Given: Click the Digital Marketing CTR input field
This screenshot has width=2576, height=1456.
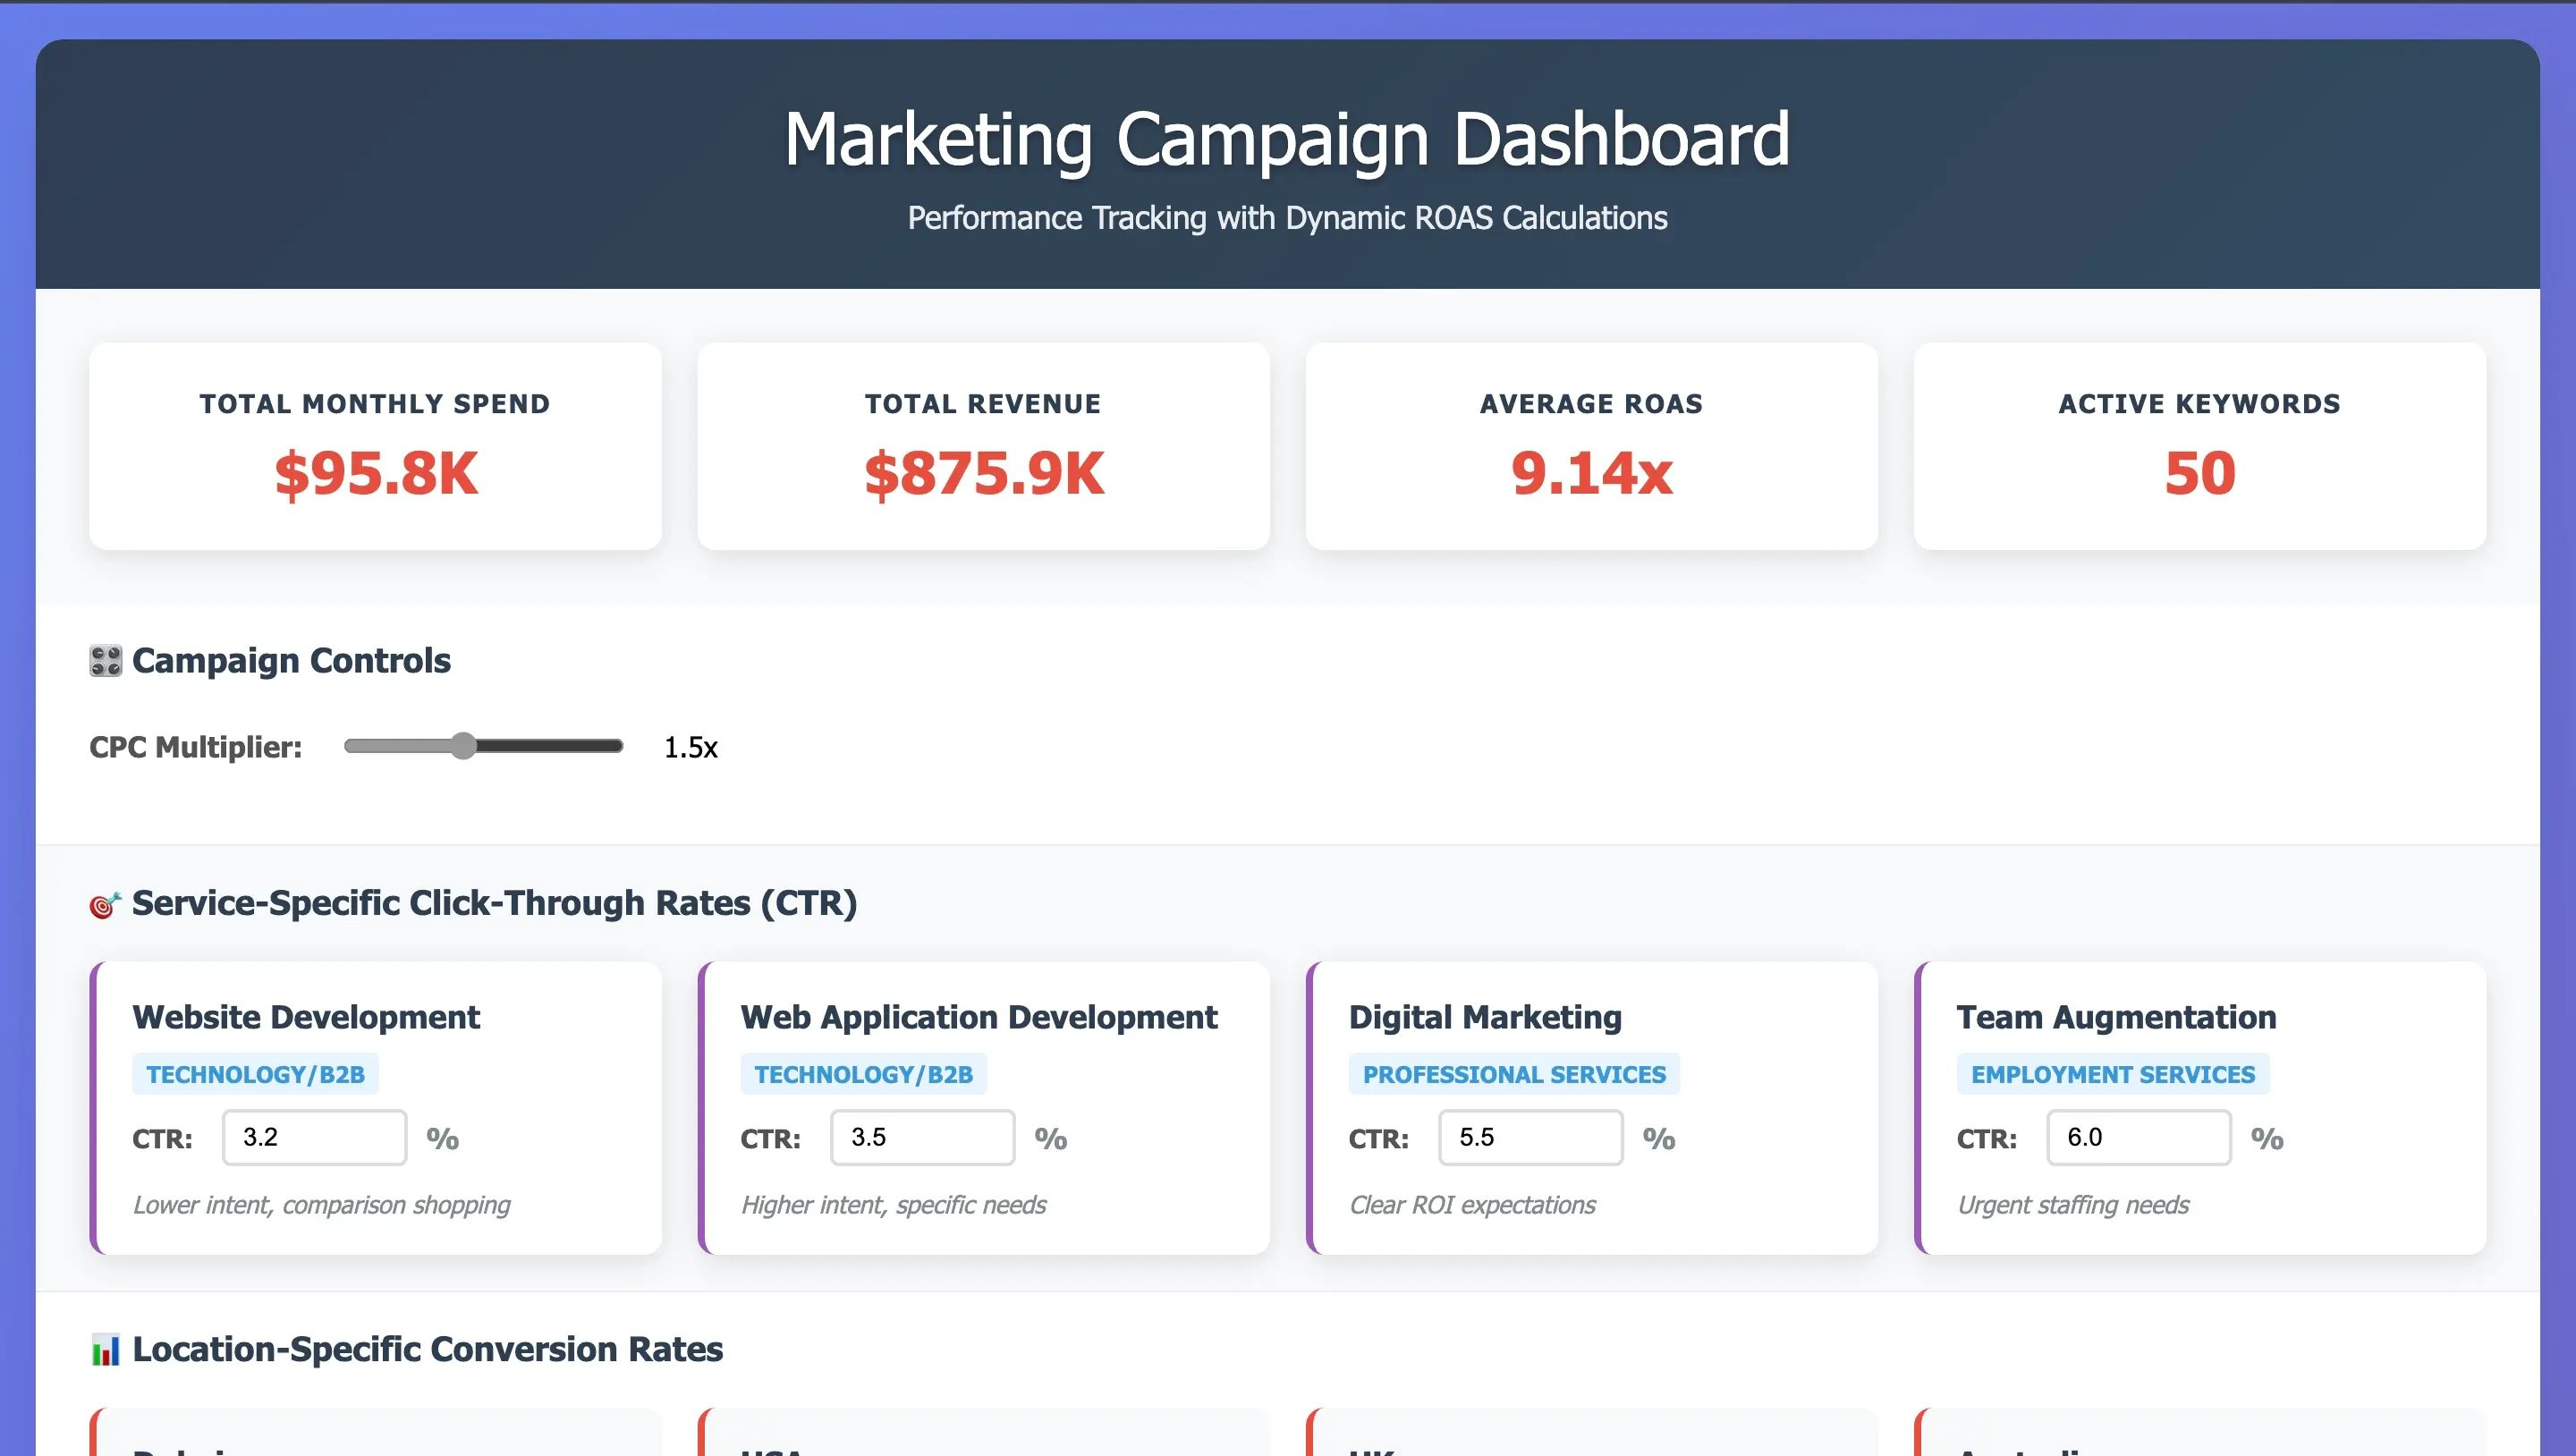Looking at the screenshot, I should point(1529,1138).
